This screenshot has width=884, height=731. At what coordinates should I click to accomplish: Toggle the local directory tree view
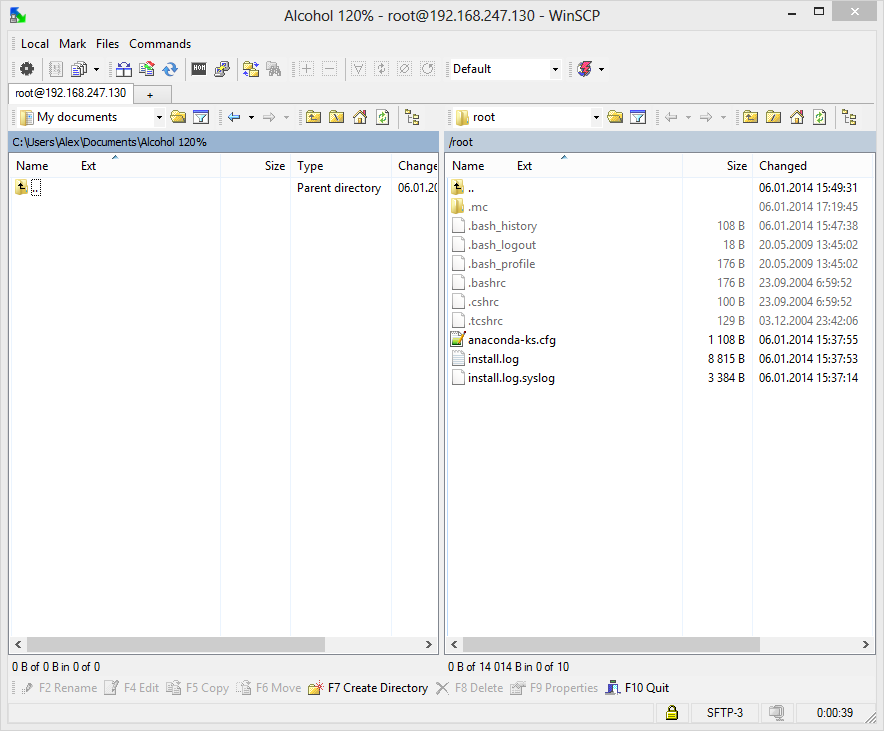[412, 117]
